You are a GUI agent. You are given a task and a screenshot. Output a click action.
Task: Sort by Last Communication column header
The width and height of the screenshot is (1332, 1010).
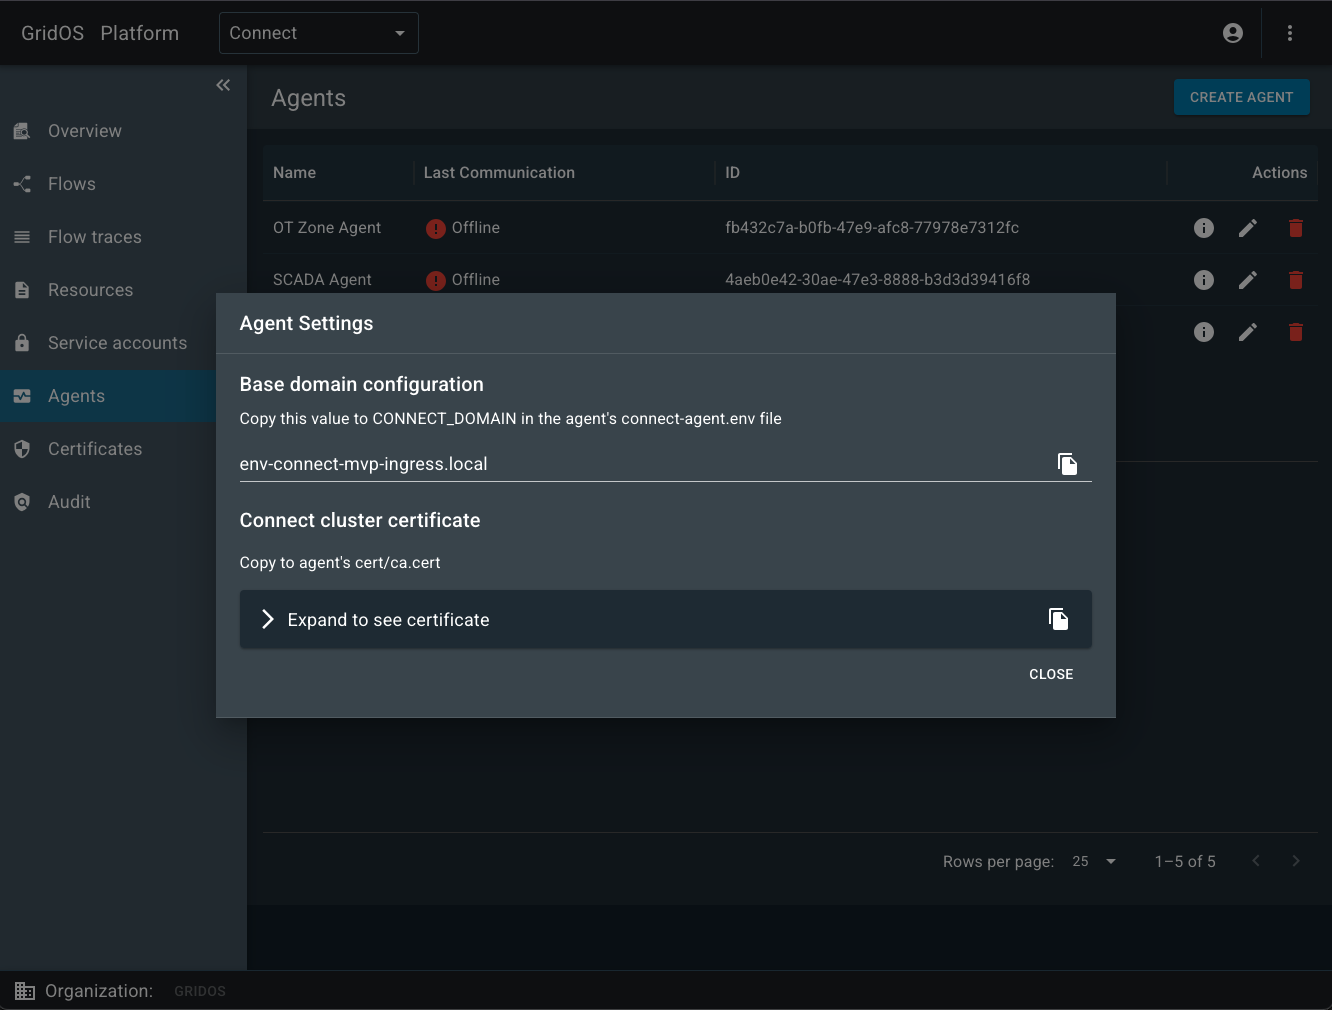[499, 173]
